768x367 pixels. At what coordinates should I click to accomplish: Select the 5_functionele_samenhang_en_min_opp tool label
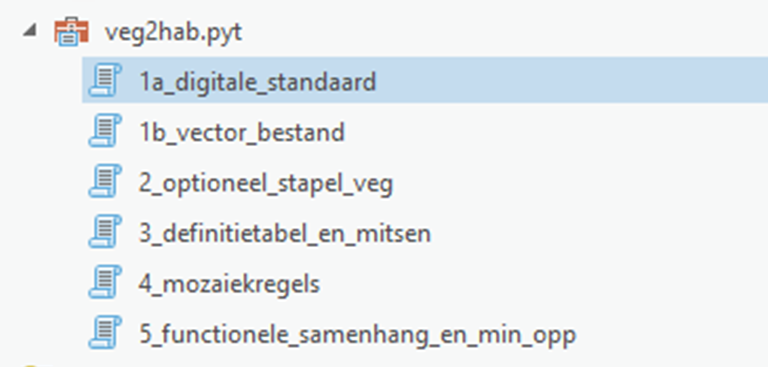pyautogui.click(x=358, y=335)
